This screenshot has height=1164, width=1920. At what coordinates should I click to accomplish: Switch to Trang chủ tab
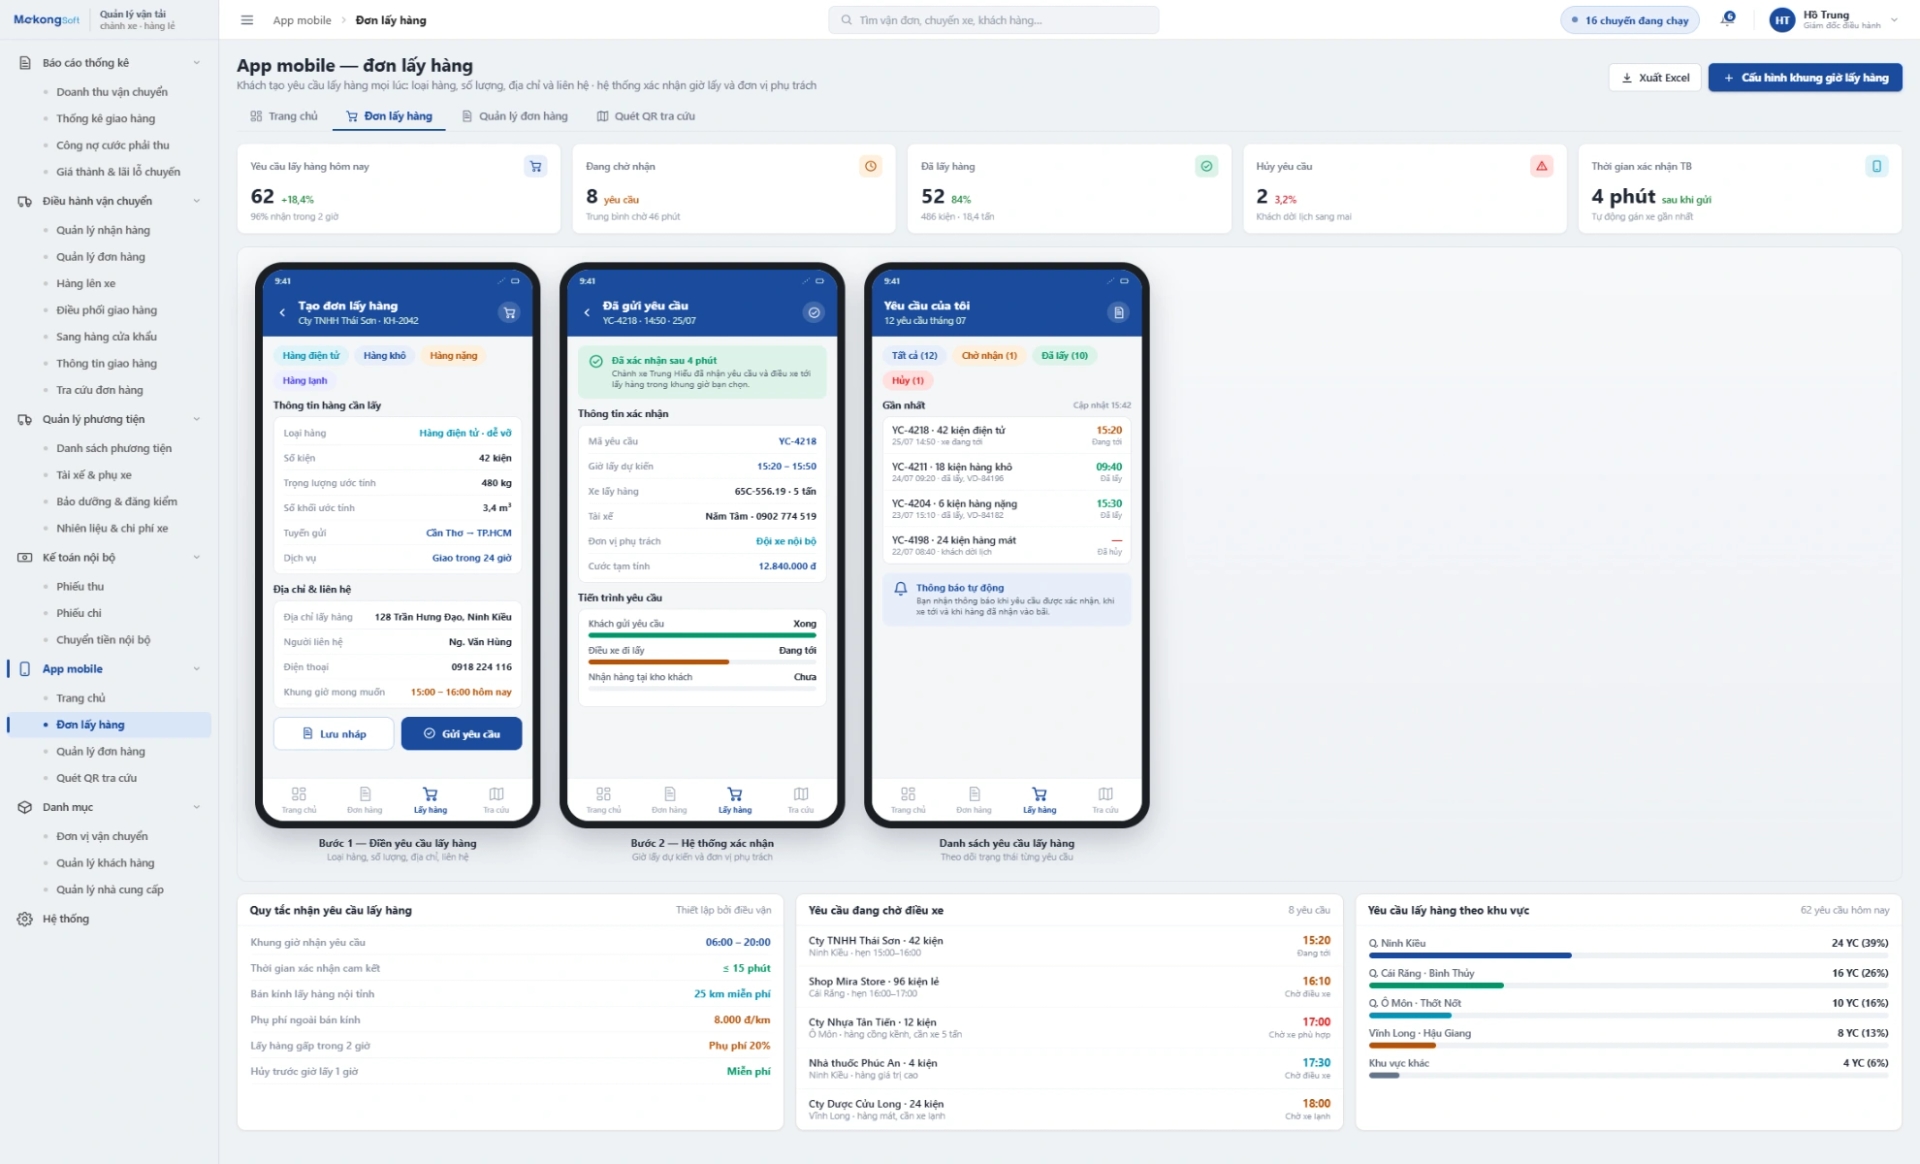point(284,117)
